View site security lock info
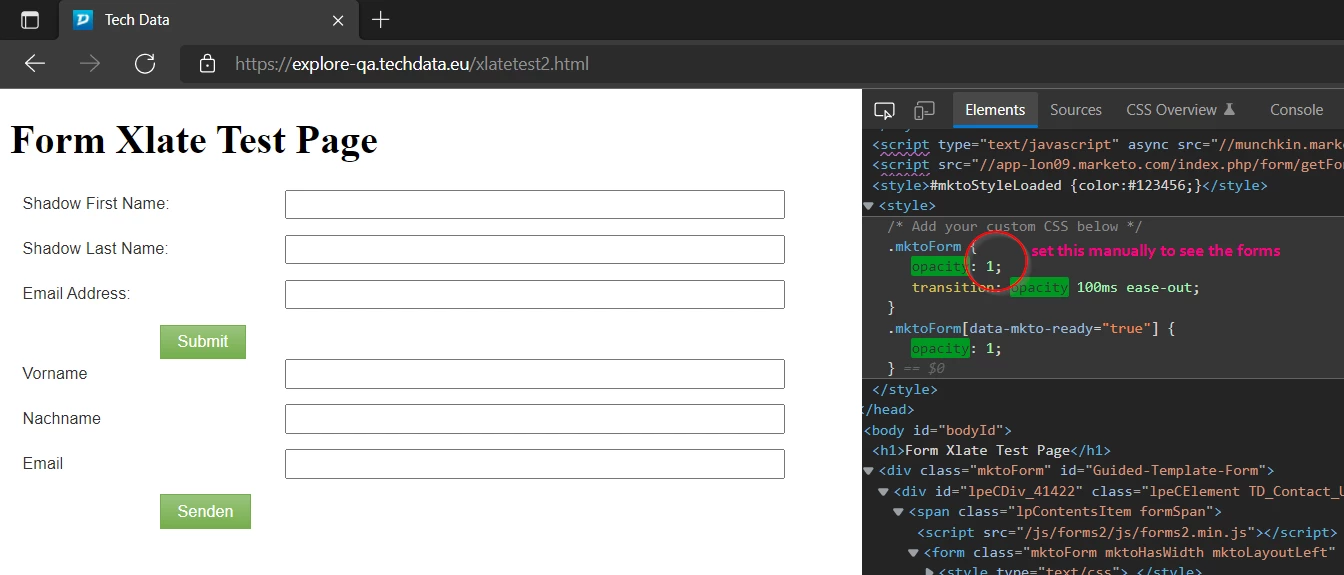The width and height of the screenshot is (1344, 575). coord(207,64)
